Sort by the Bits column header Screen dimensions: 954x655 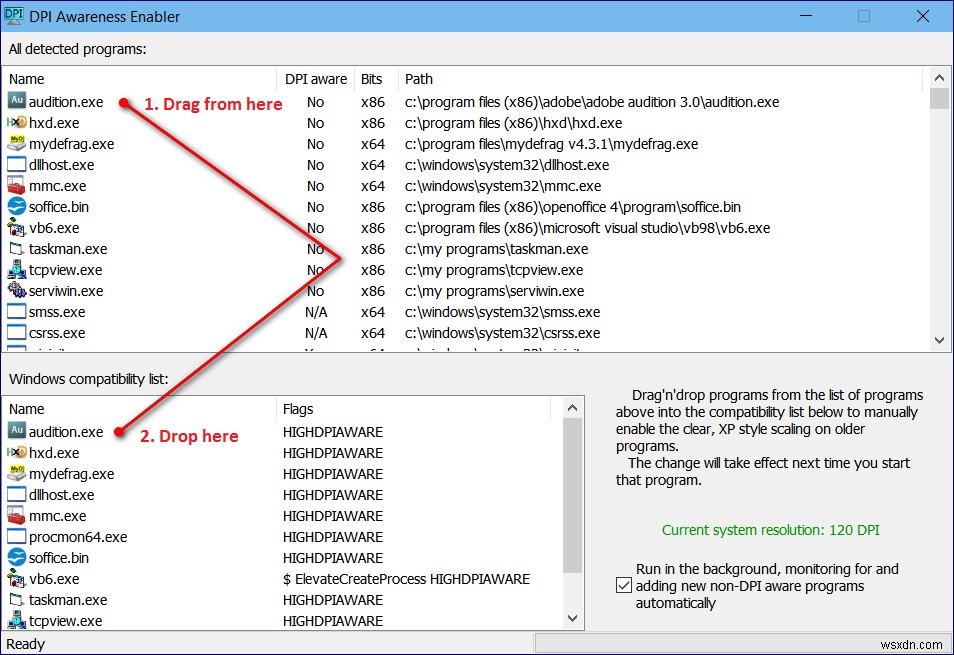click(376, 79)
